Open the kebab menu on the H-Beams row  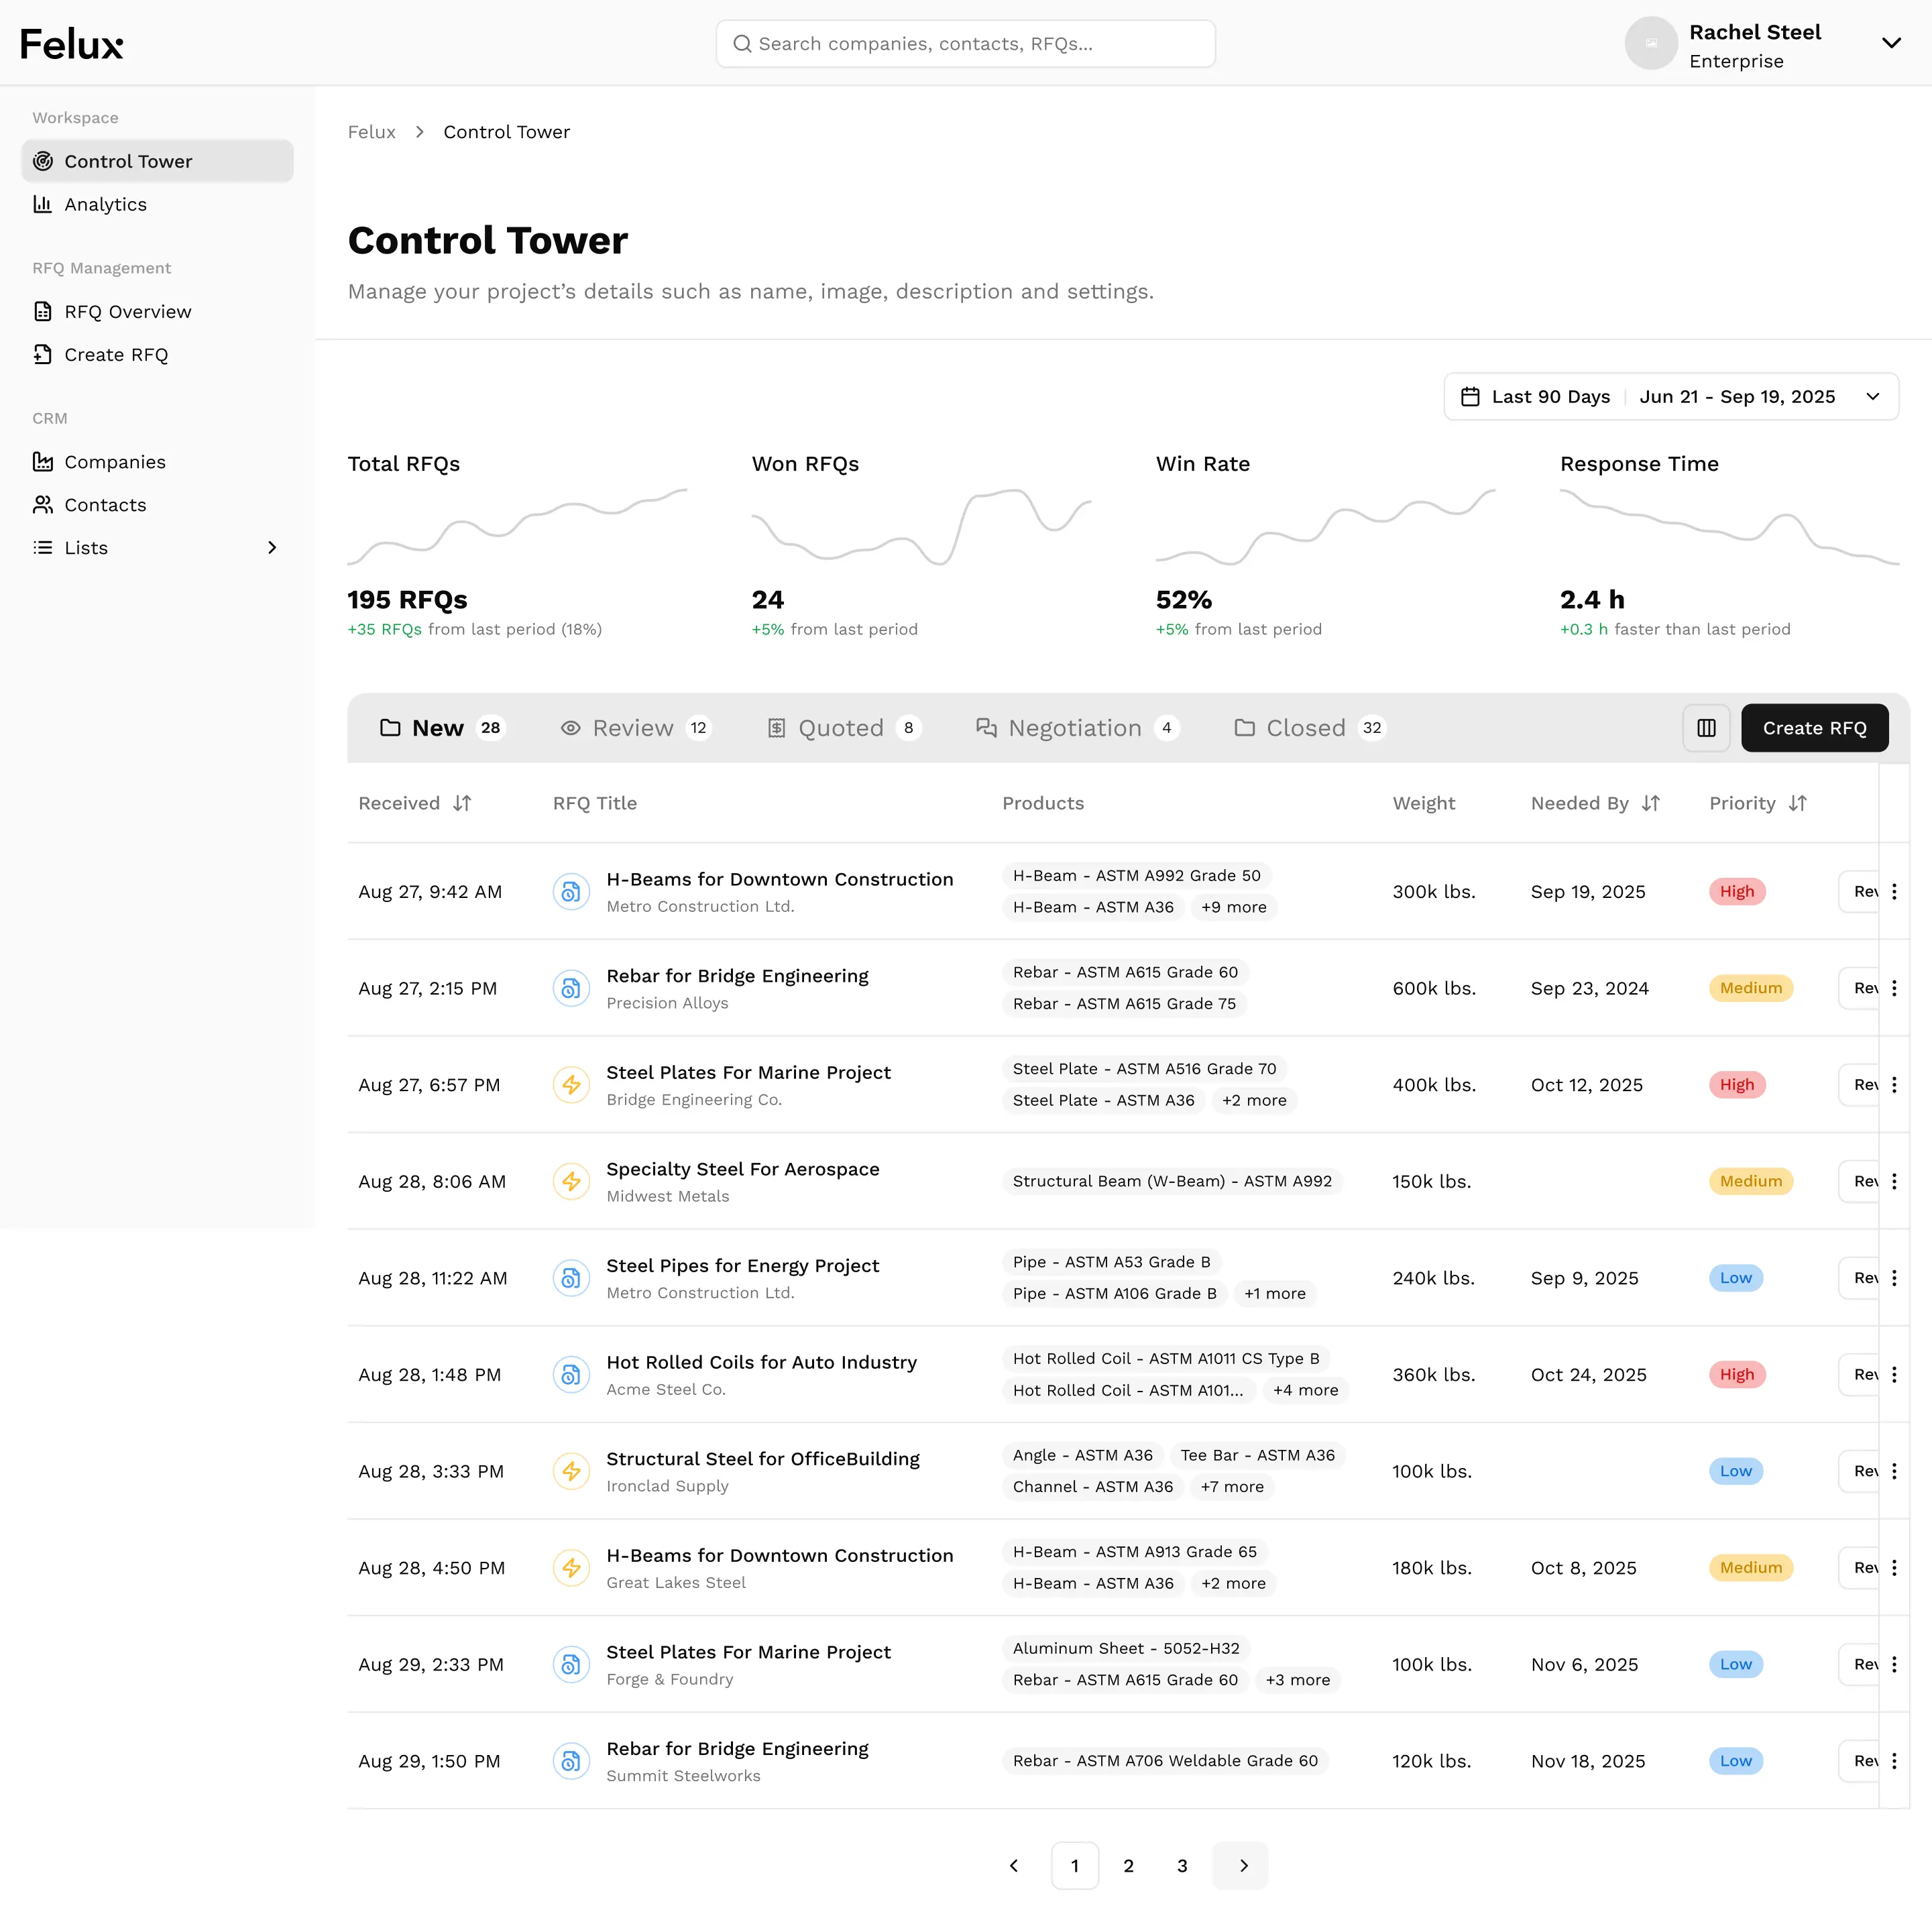tap(1896, 891)
